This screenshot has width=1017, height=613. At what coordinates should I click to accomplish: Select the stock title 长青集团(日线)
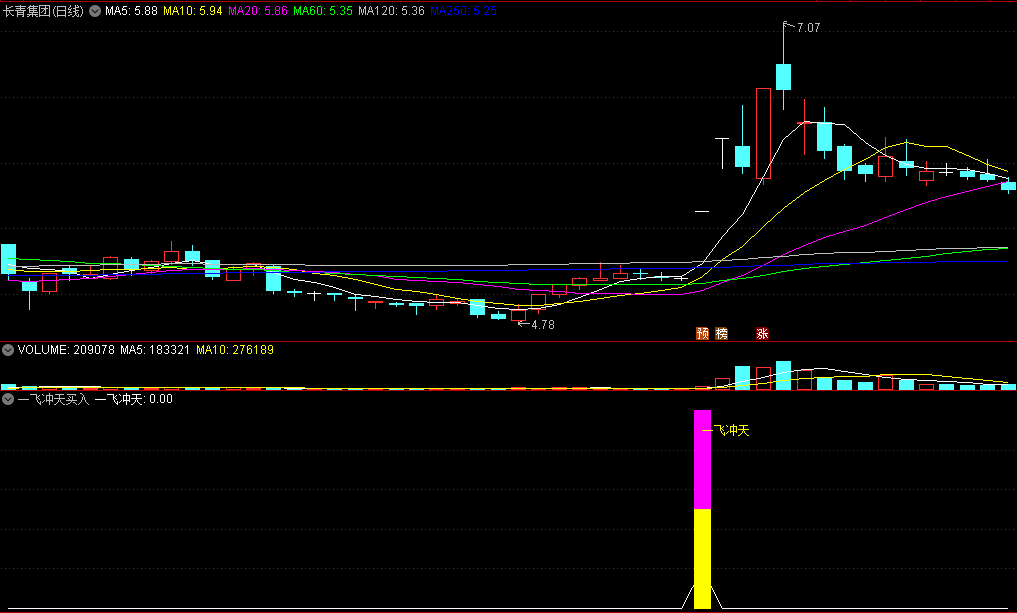[x=43, y=11]
